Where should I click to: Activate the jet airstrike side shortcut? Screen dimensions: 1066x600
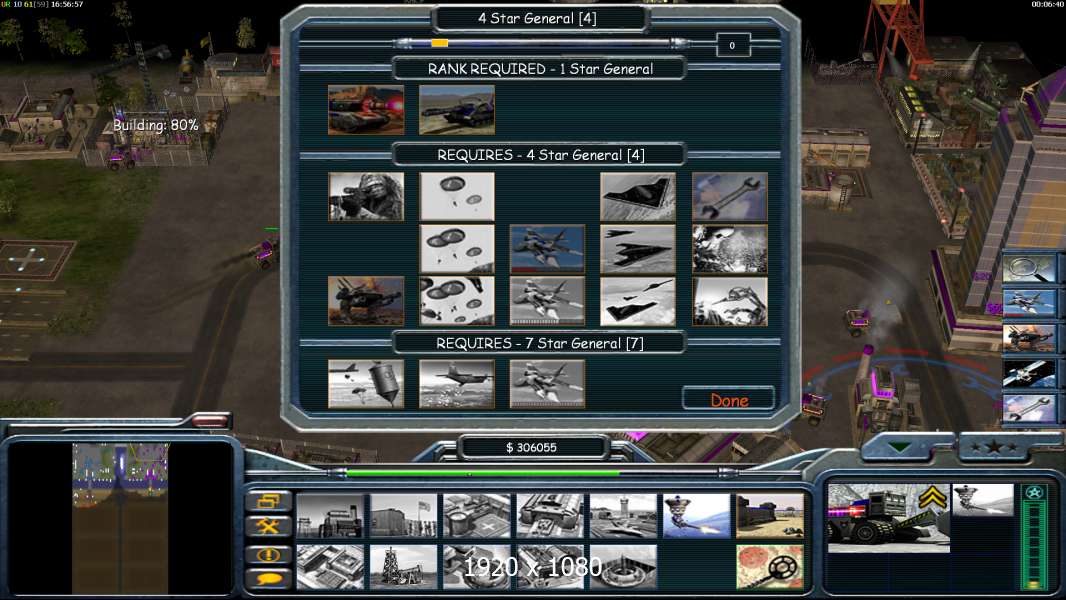[1029, 303]
